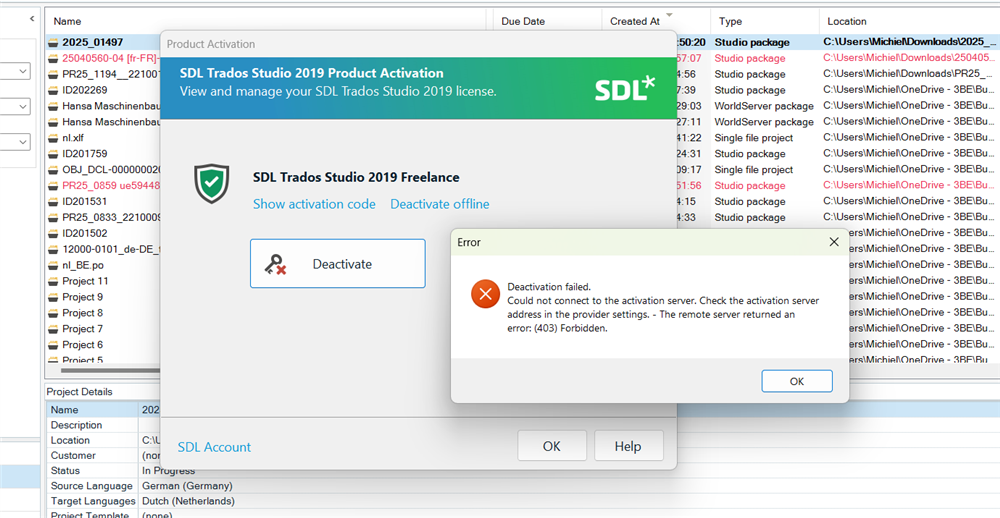The width and height of the screenshot is (1000, 518).
Task: Select the nl_BE.po project
Action: click(81, 265)
